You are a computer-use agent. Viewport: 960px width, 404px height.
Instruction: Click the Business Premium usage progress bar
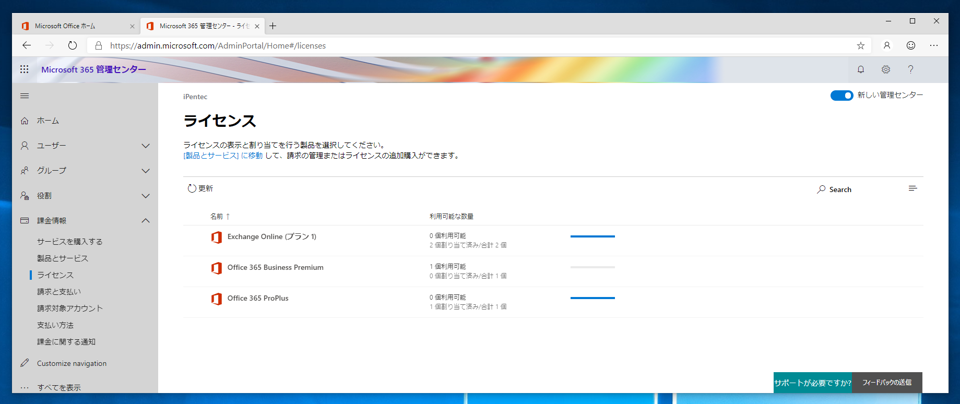click(593, 267)
